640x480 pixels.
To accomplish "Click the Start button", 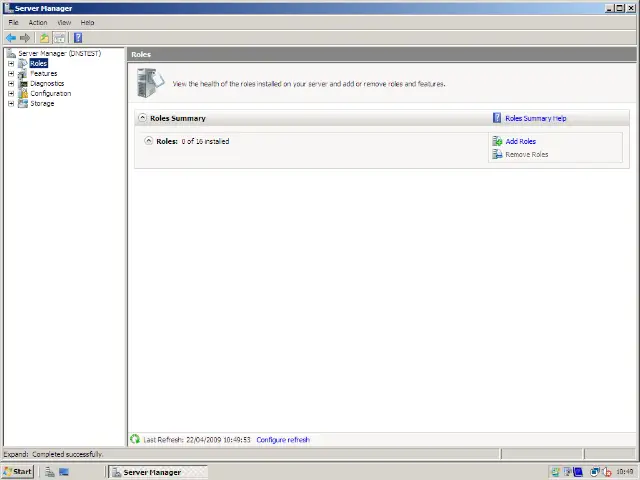I will pos(17,472).
